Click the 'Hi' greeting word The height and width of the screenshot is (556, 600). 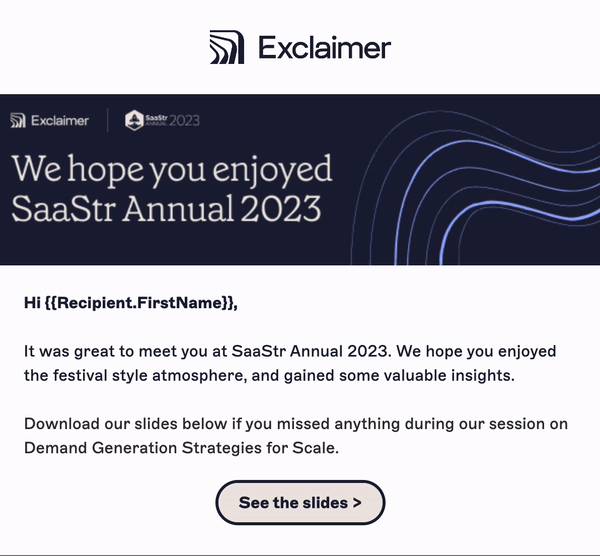(x=31, y=303)
